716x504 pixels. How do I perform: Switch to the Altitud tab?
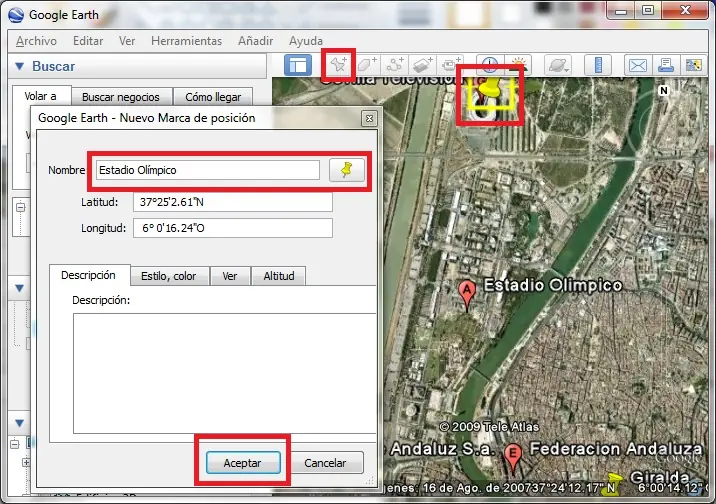coord(279,276)
